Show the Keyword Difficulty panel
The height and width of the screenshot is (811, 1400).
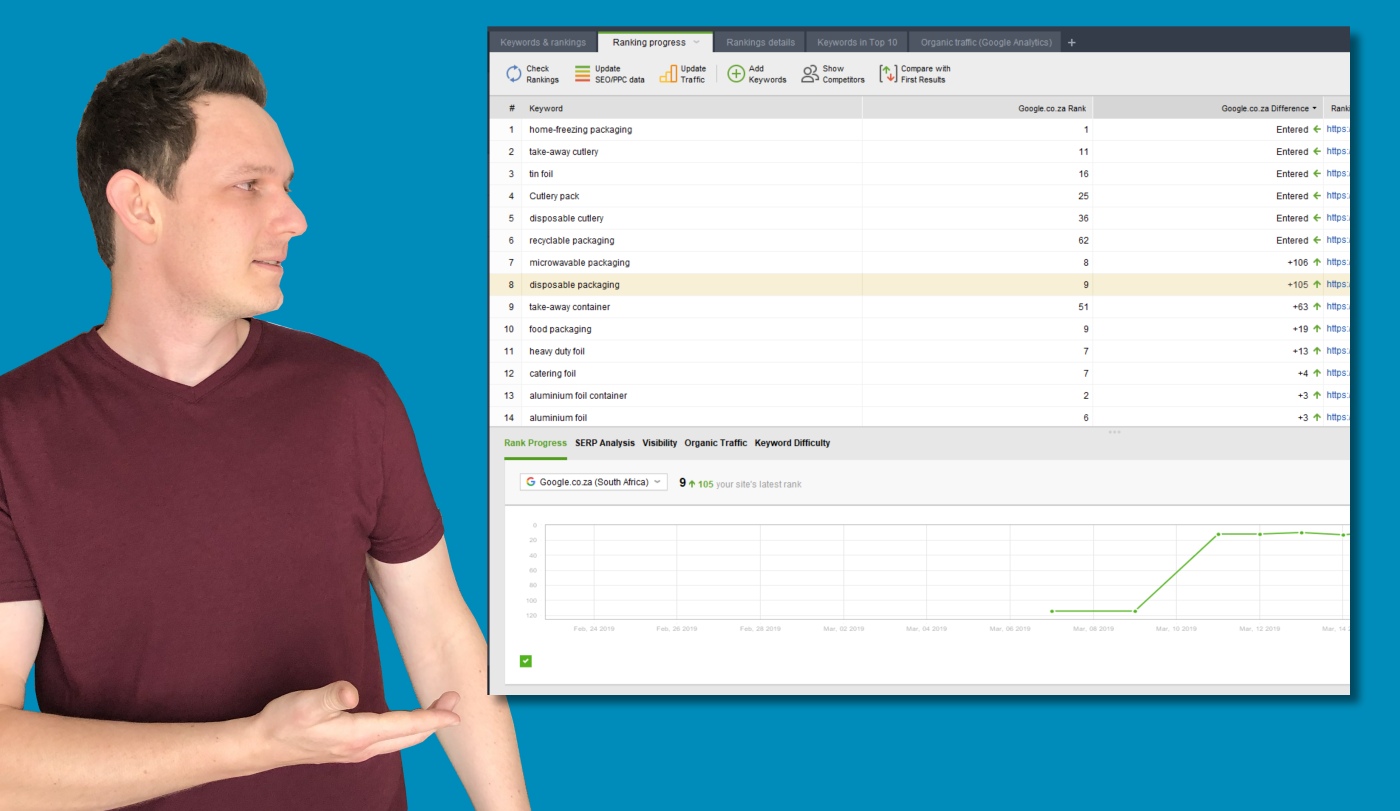pyautogui.click(x=792, y=443)
